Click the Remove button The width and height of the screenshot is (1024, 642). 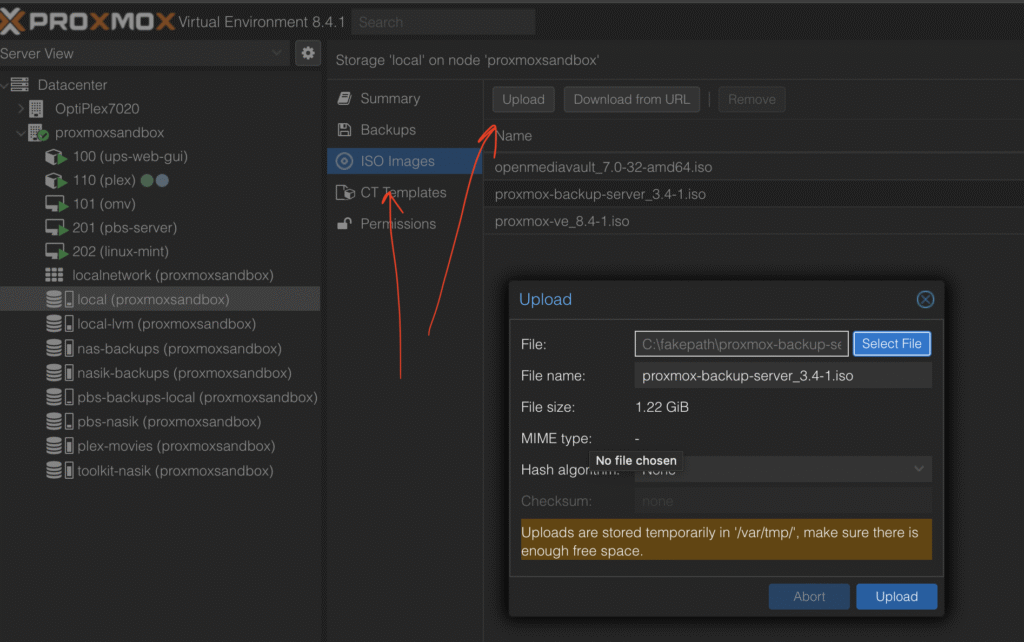[752, 99]
